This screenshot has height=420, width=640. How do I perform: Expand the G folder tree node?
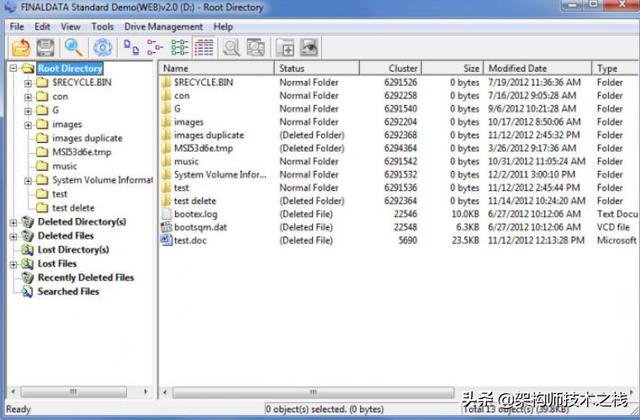[28, 111]
